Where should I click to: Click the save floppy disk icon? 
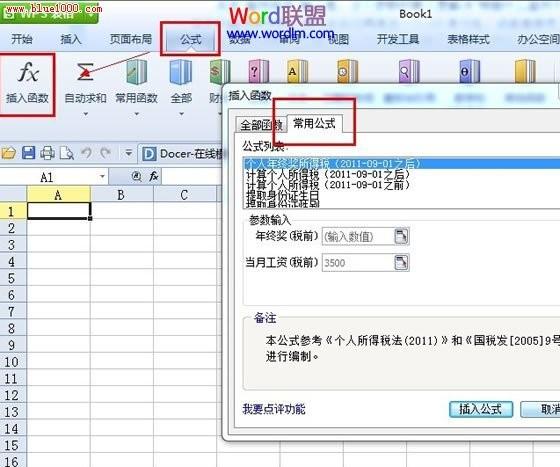coord(29,153)
